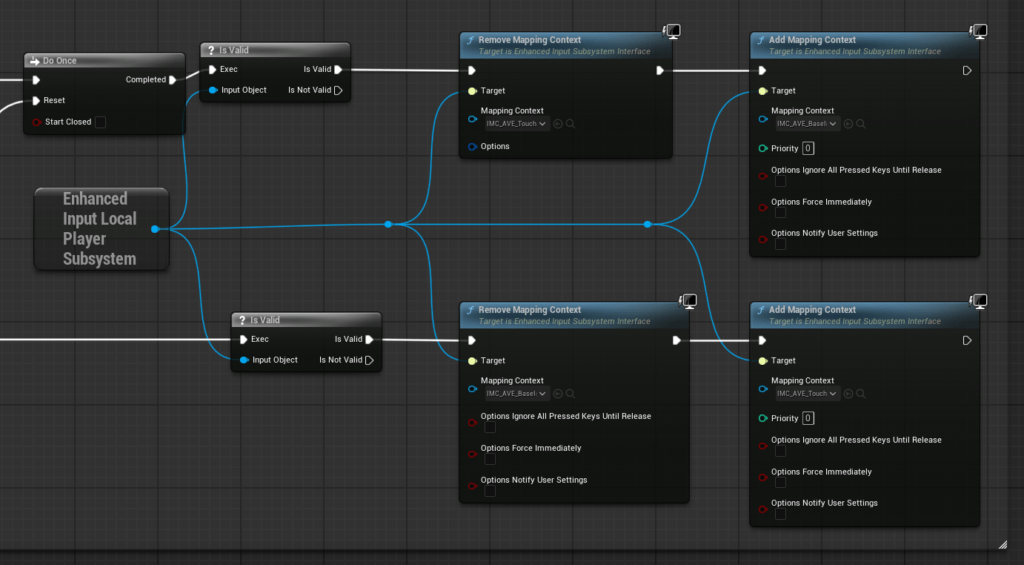The width and height of the screenshot is (1024, 565).
Task: Tick Ignore All Pressed Keys on the IMC_AVE_Basel Add node
Action: coord(780,182)
